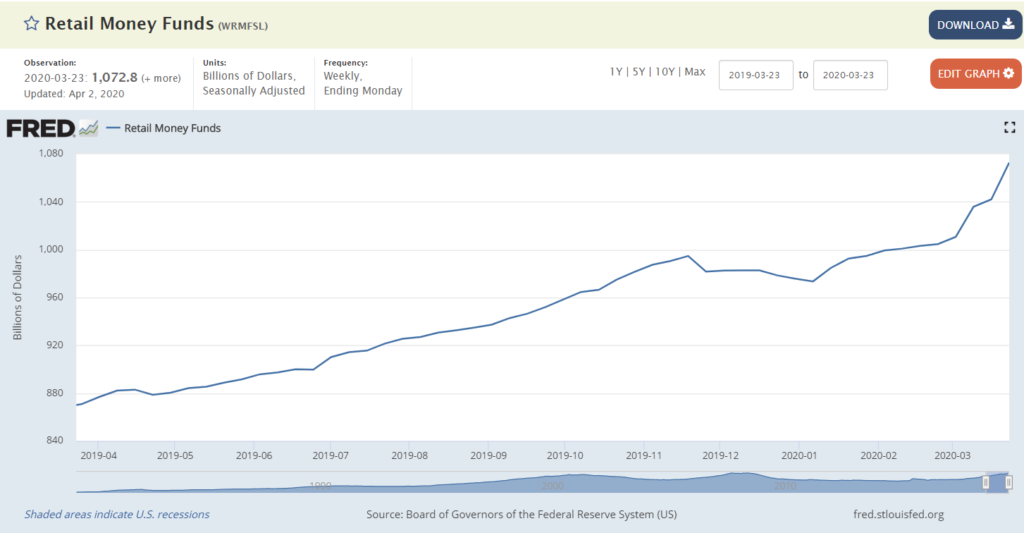Expand the (+ more) observation details
Screen dimensions: 1024x533
[x=161, y=78]
